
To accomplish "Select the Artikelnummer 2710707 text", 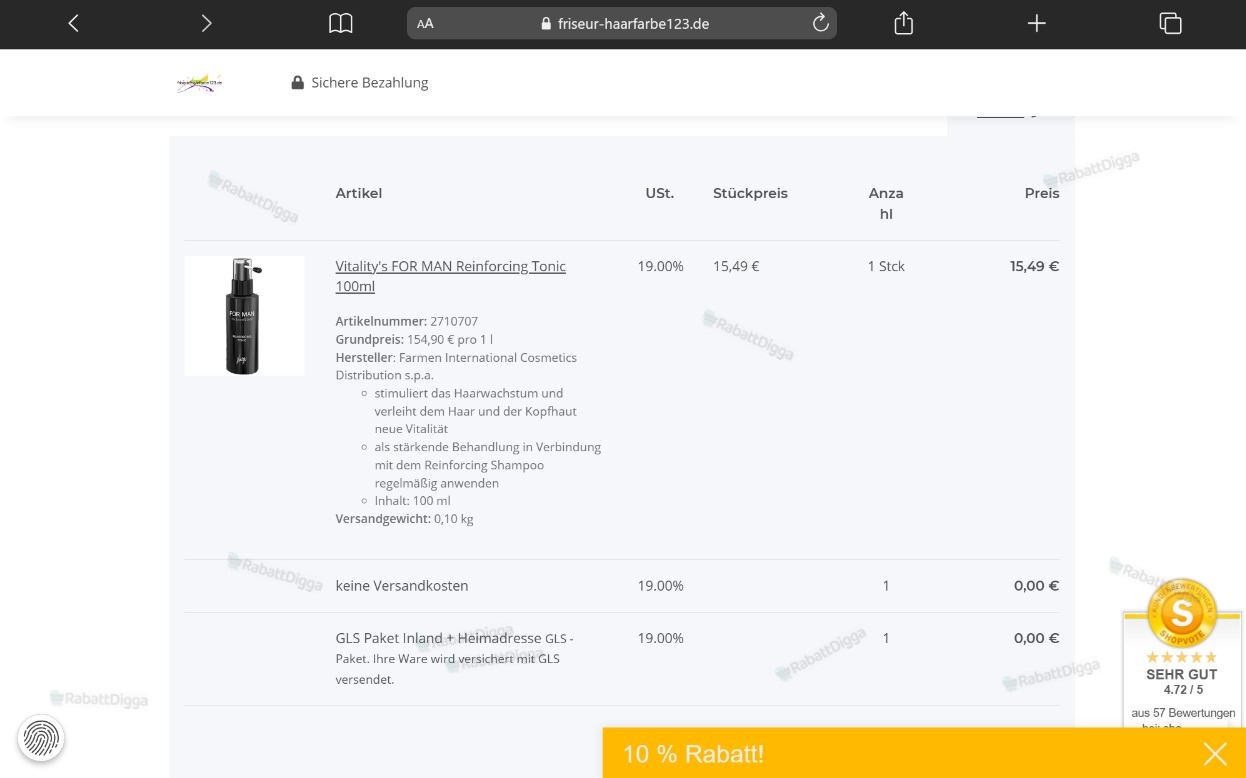I will [407, 321].
